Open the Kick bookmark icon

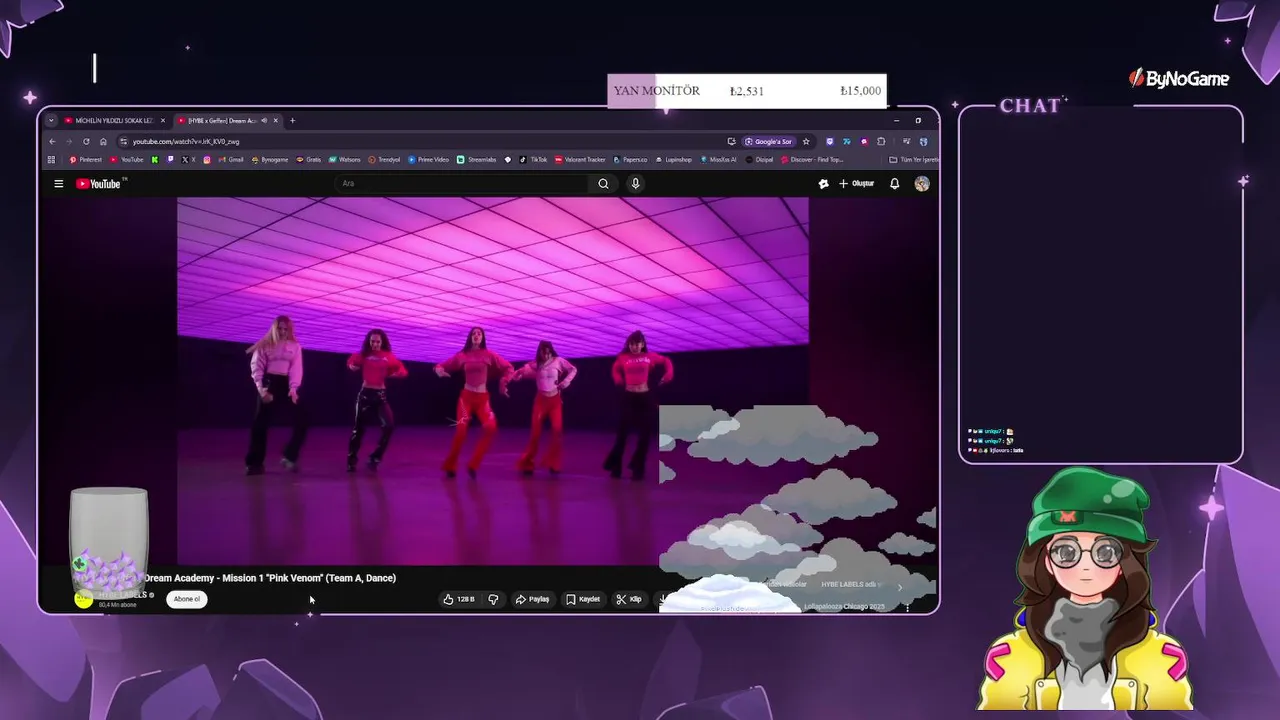155,160
